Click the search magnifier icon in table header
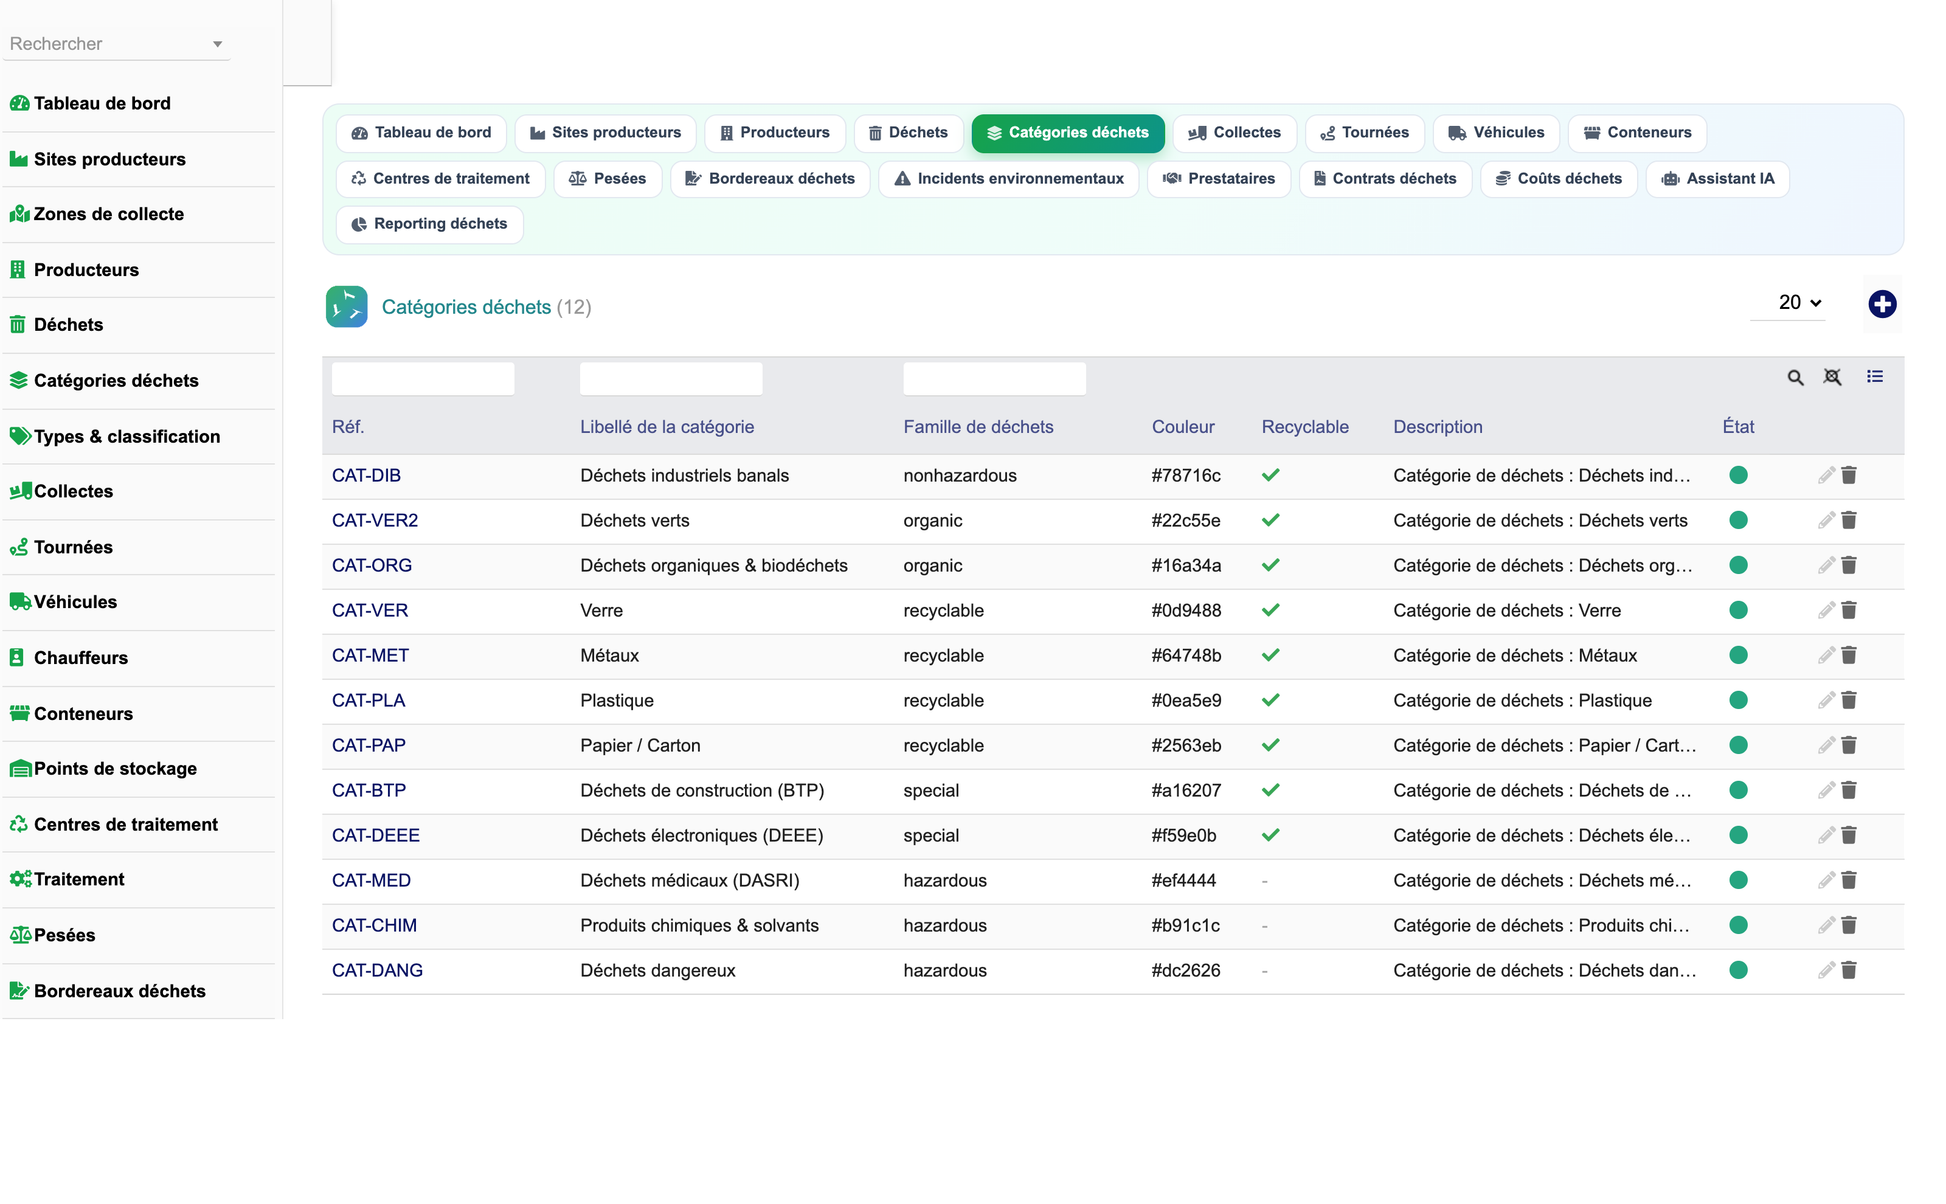The image size is (1946, 1204). click(1796, 378)
